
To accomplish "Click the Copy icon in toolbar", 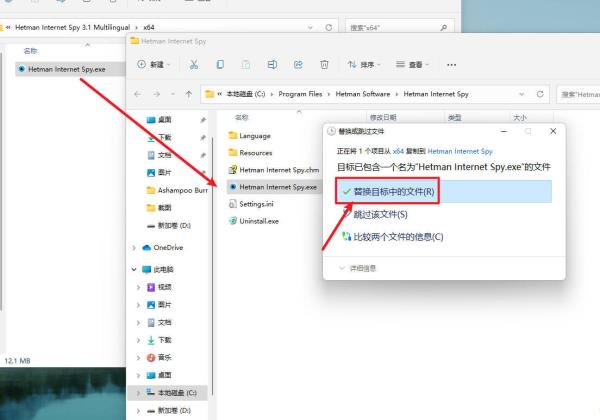I will coord(219,64).
